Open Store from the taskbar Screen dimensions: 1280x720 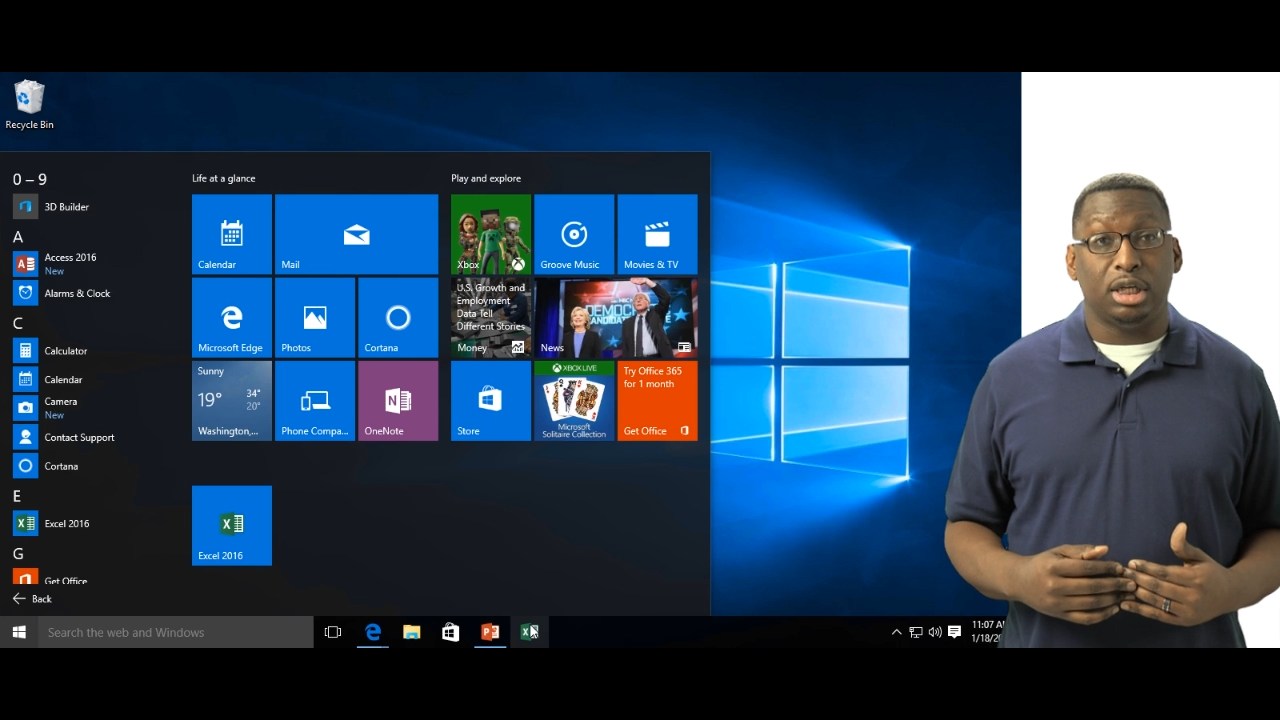pos(450,632)
